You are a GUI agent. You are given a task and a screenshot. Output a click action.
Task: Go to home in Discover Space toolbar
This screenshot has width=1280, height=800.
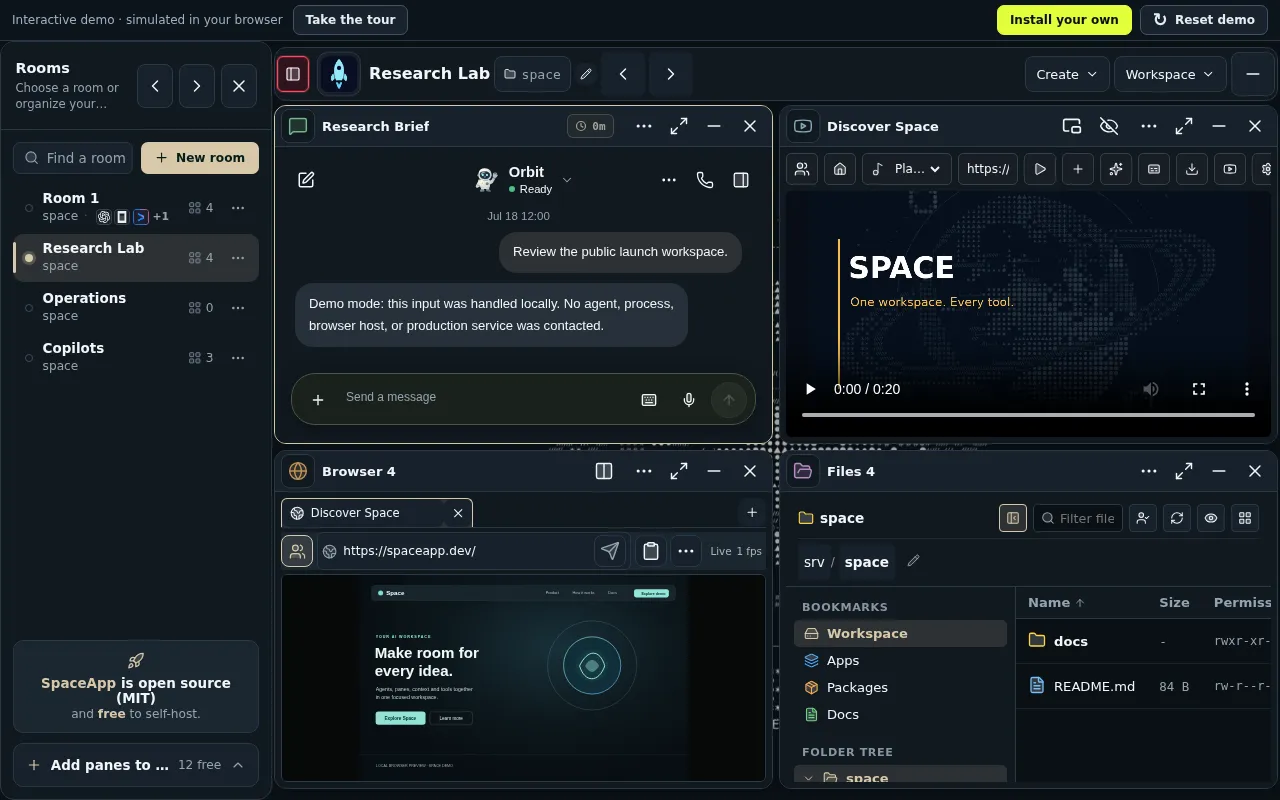pos(840,169)
